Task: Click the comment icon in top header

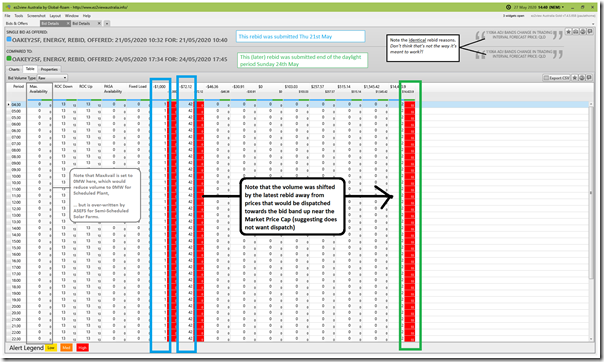Action: tap(589, 32)
